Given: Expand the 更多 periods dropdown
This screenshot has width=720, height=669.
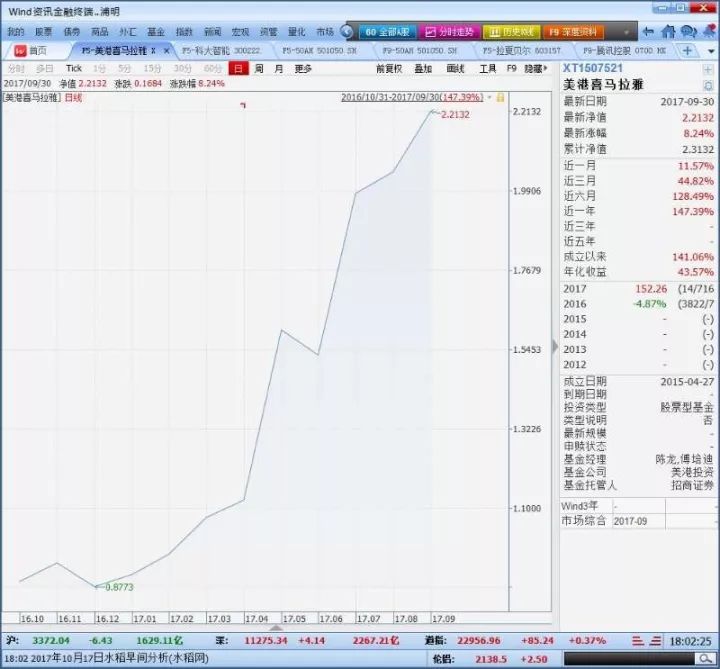Looking at the screenshot, I should pos(304,69).
